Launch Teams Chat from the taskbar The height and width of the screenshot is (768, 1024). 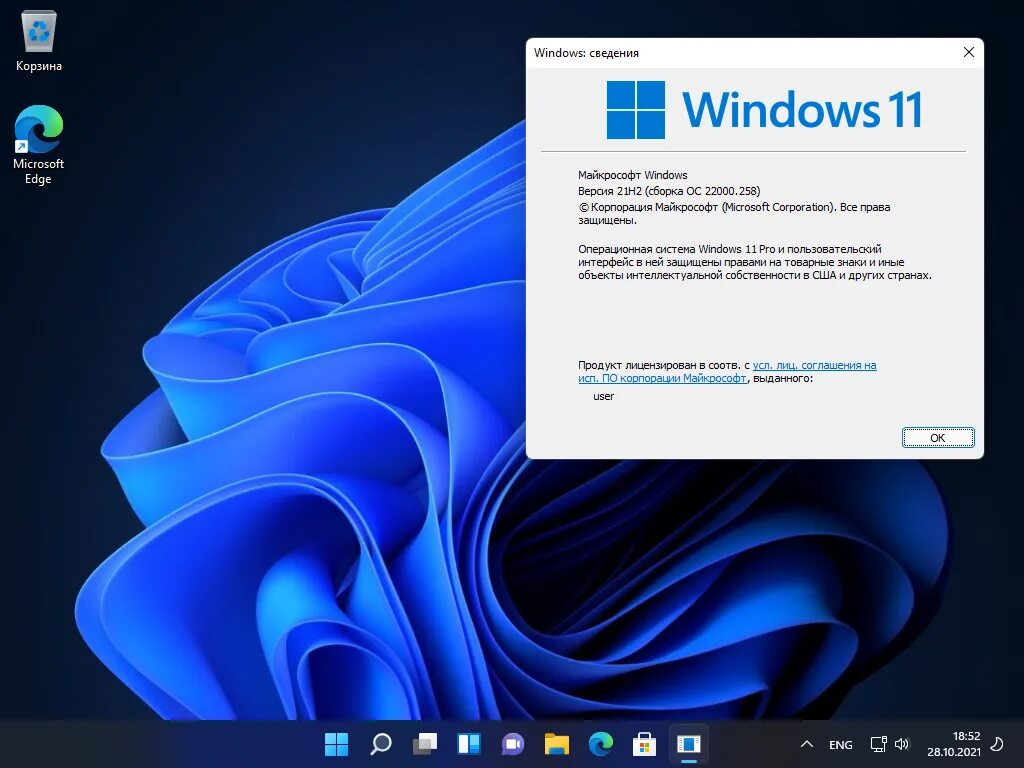pos(513,744)
